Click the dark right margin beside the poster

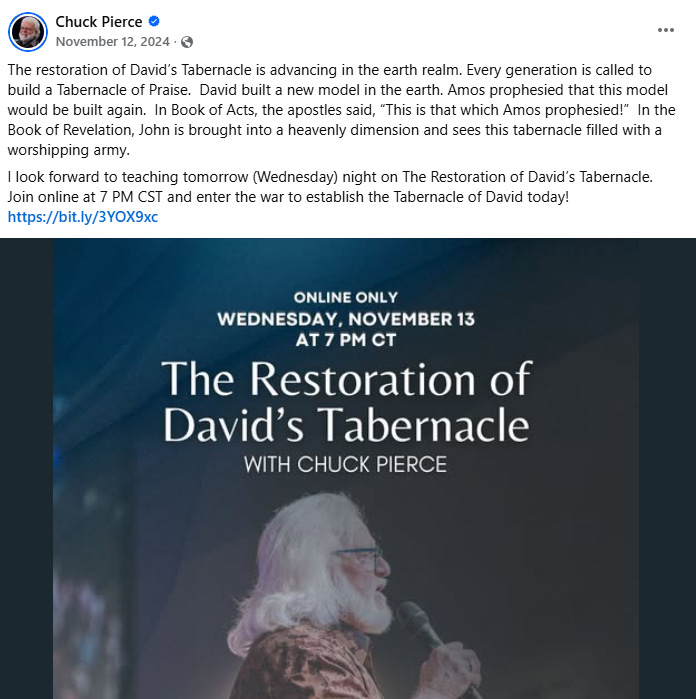point(667,468)
